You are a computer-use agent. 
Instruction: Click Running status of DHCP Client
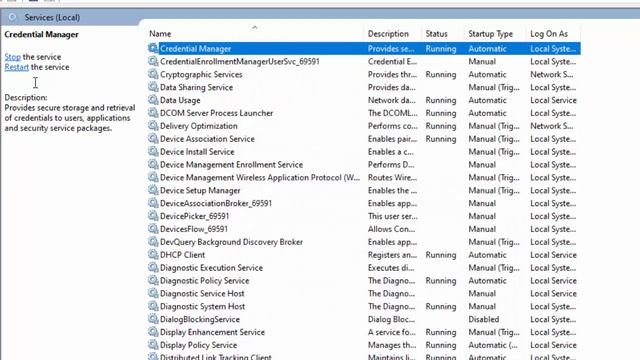[x=441, y=255]
